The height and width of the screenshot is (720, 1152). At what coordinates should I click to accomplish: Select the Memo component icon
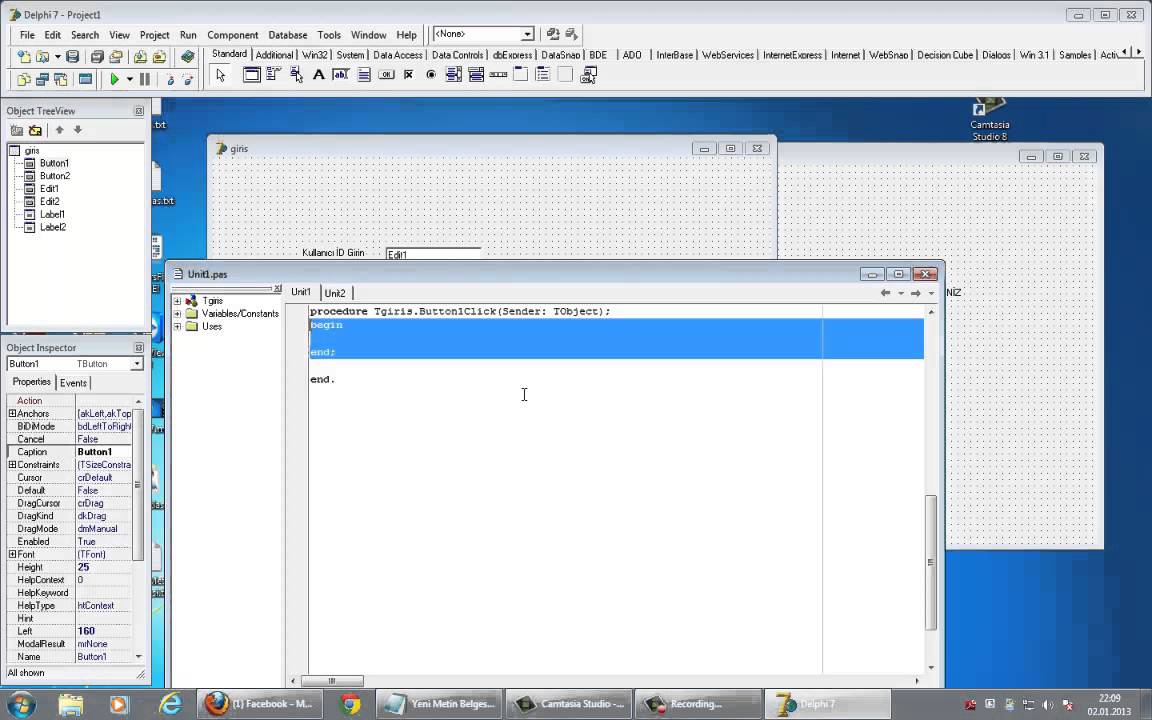click(x=364, y=74)
